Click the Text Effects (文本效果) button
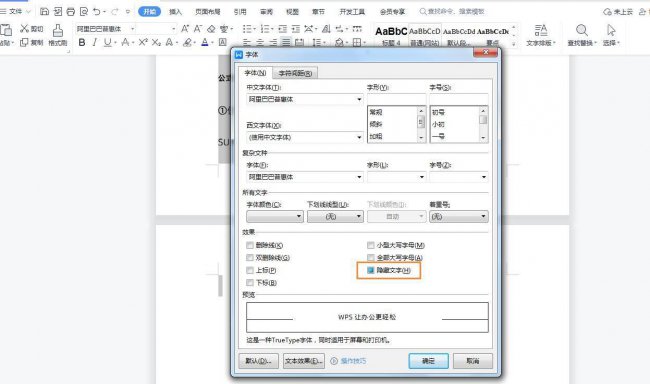This screenshot has width=650, height=384. tap(303, 361)
